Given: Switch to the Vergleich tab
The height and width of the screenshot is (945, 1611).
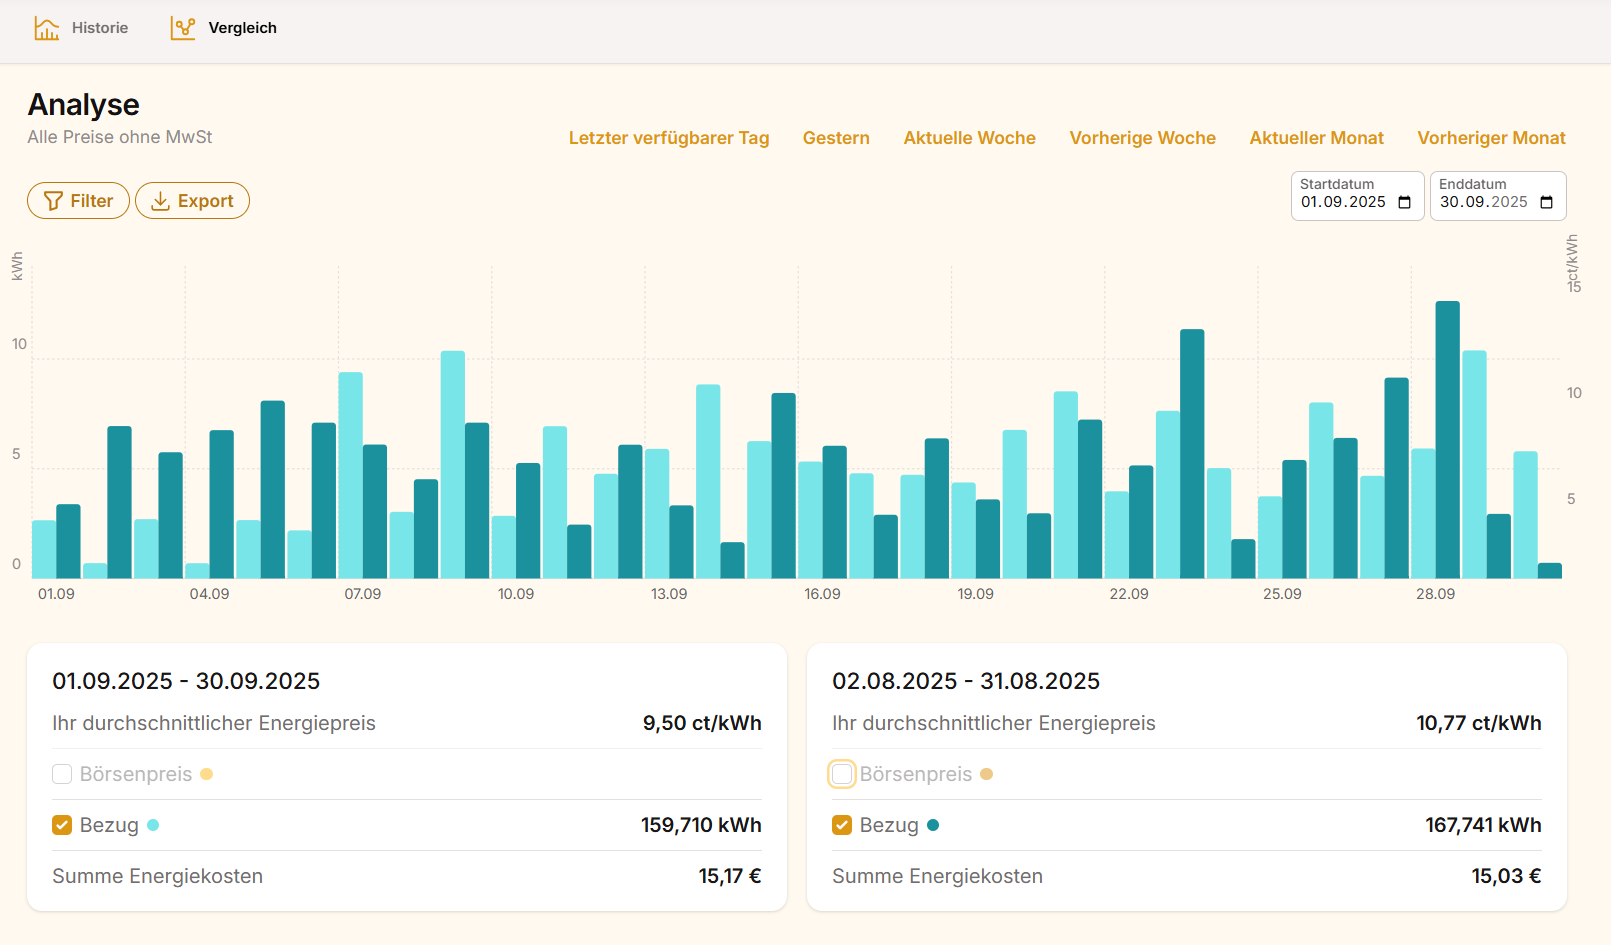Looking at the screenshot, I should (242, 28).
